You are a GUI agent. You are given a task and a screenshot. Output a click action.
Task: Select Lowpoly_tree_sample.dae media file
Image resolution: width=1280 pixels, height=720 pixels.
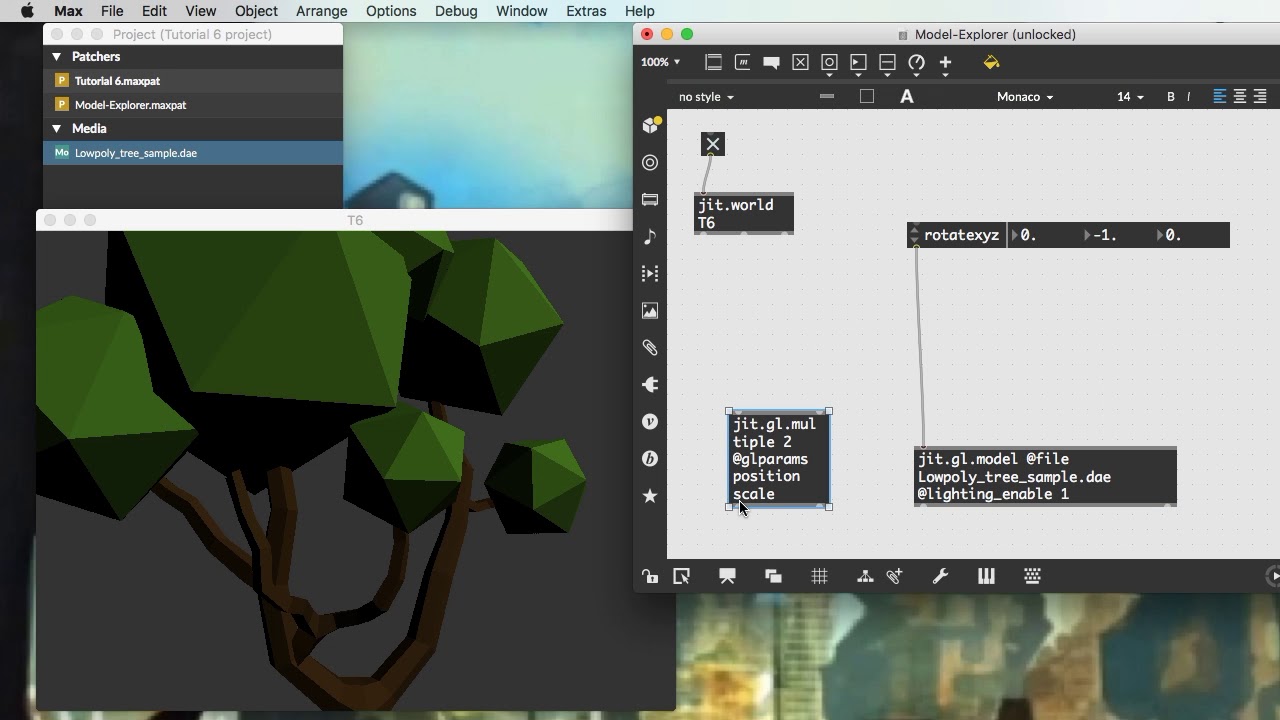click(x=193, y=153)
